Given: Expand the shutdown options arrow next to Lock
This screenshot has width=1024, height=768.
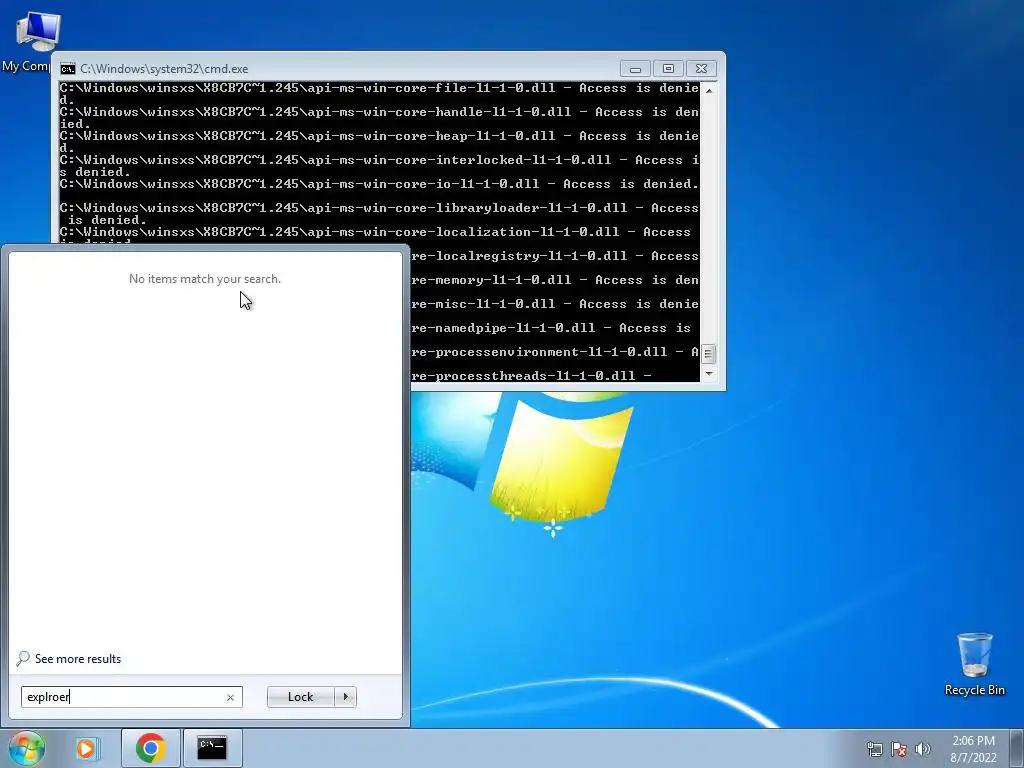Looking at the screenshot, I should [x=345, y=697].
